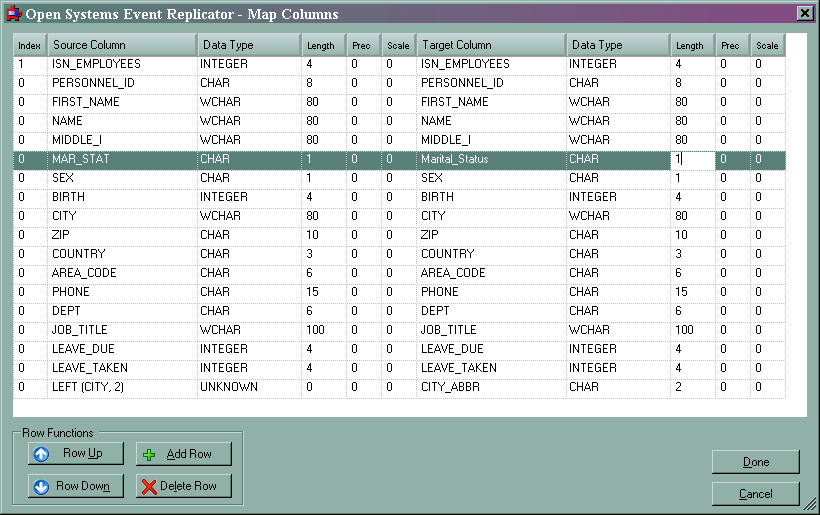Screen dimensions: 820x515
Task: Click the source Data Type column header
Action: pos(249,45)
